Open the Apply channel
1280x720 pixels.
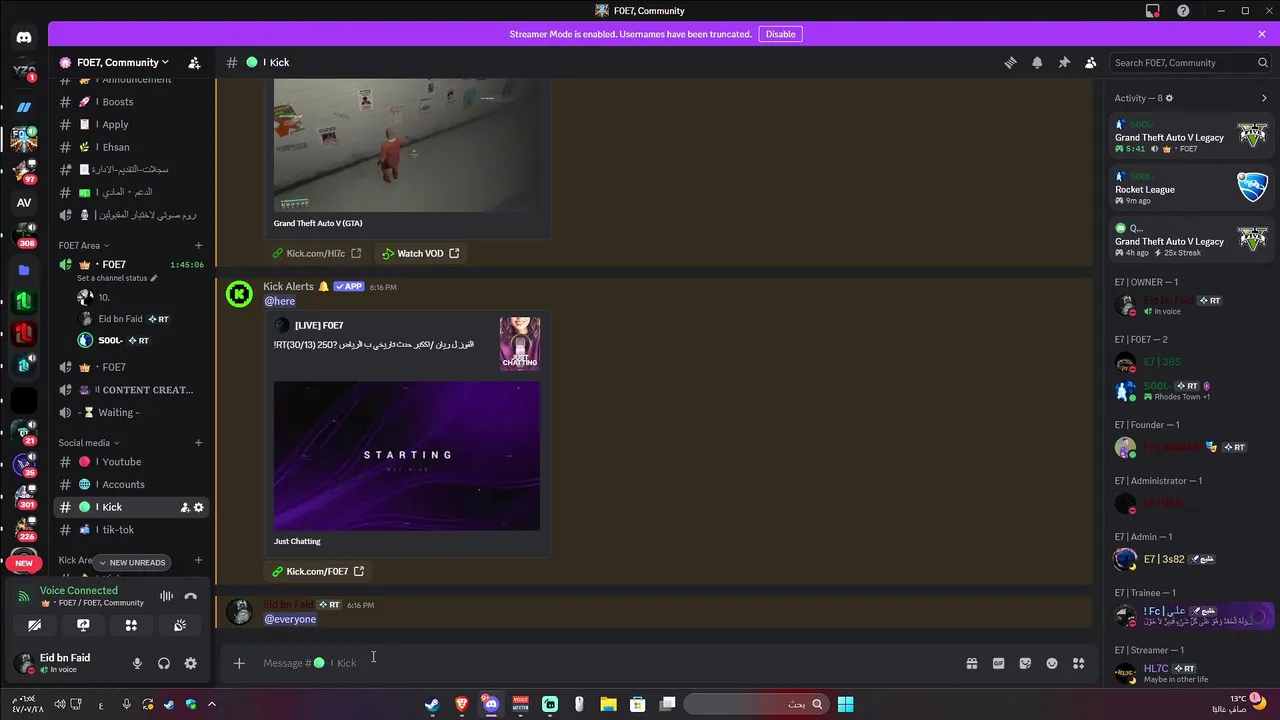[x=131, y=125]
